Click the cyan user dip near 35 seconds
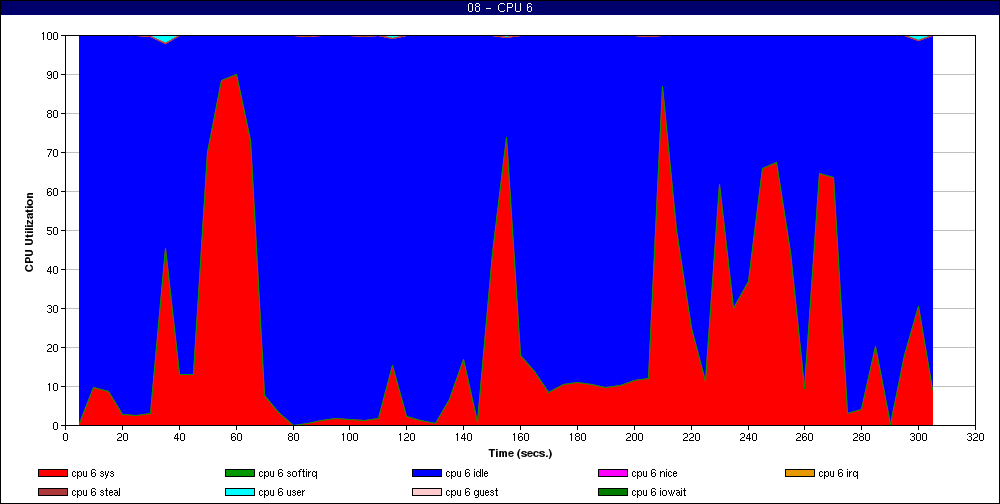The width and height of the screenshot is (1000, 504). 165,40
